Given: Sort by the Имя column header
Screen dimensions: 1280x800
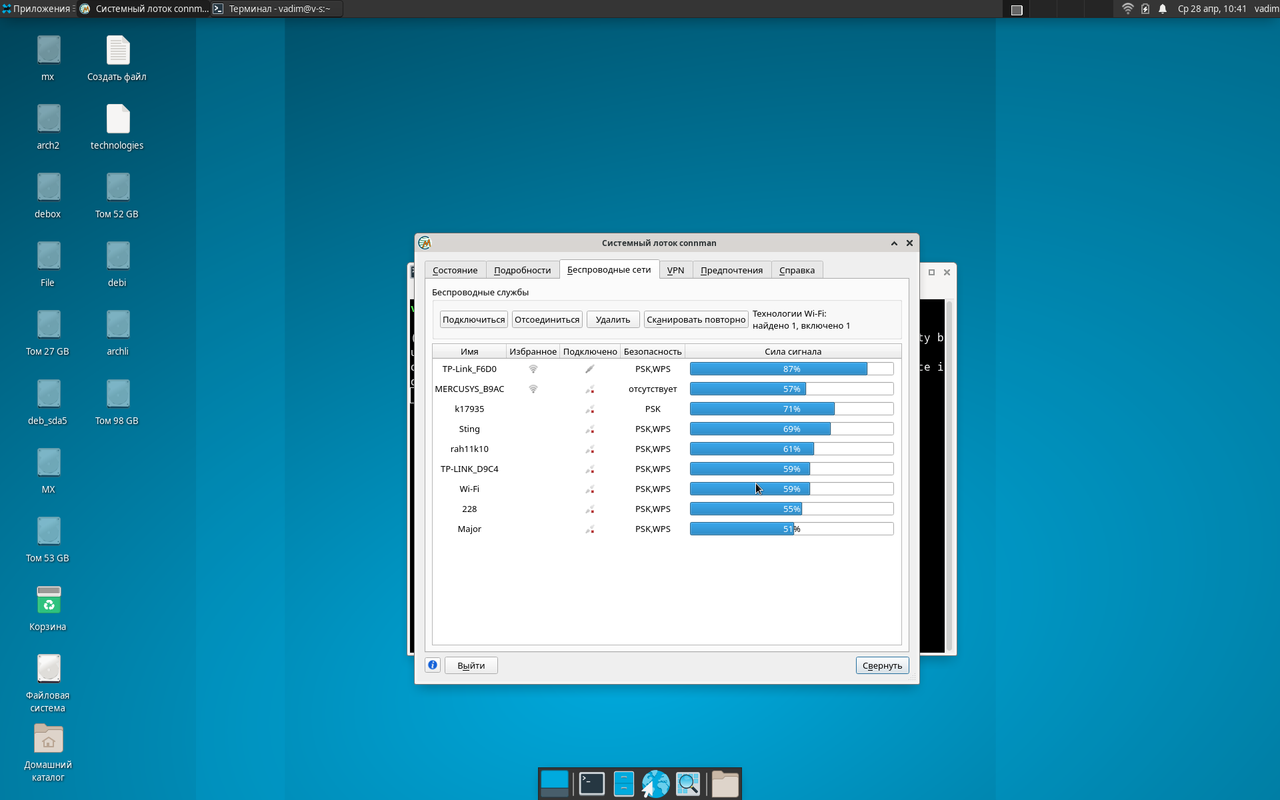Looking at the screenshot, I should click(469, 351).
